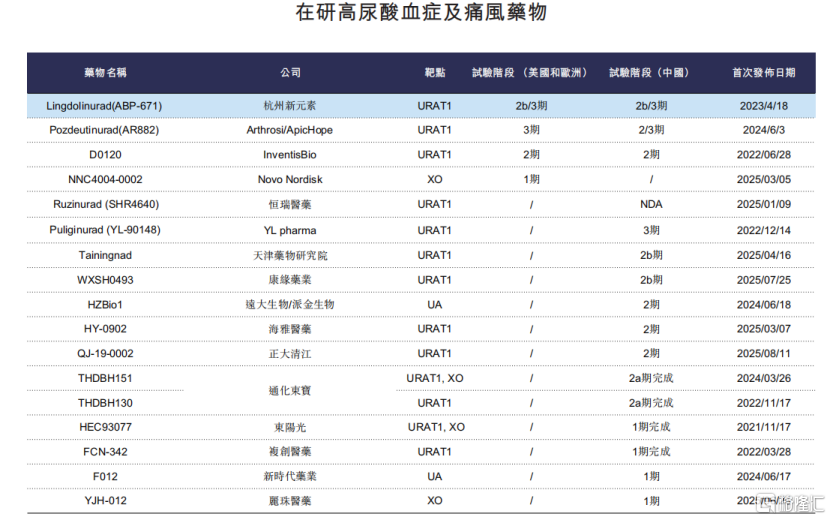The width and height of the screenshot is (831, 520).
Task: Select the URAT1, XO target for THDBH151
Action: point(435,378)
